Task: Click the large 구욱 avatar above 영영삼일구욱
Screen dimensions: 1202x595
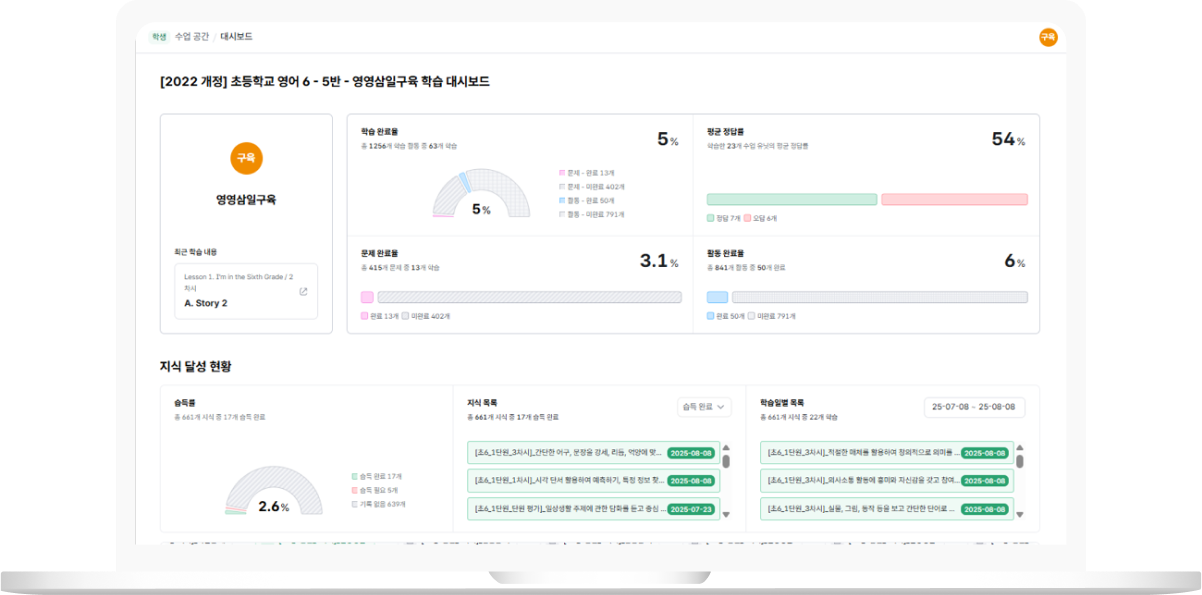Action: point(246,158)
